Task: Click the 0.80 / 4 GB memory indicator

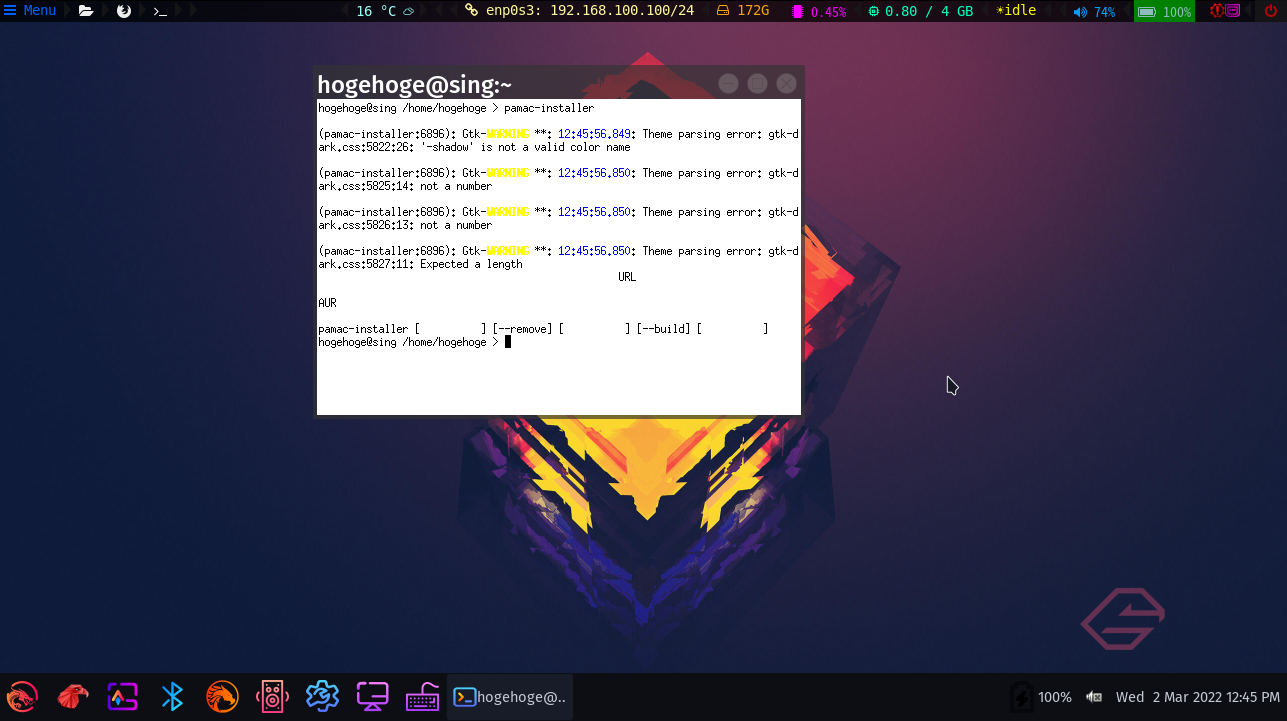Action: point(920,11)
